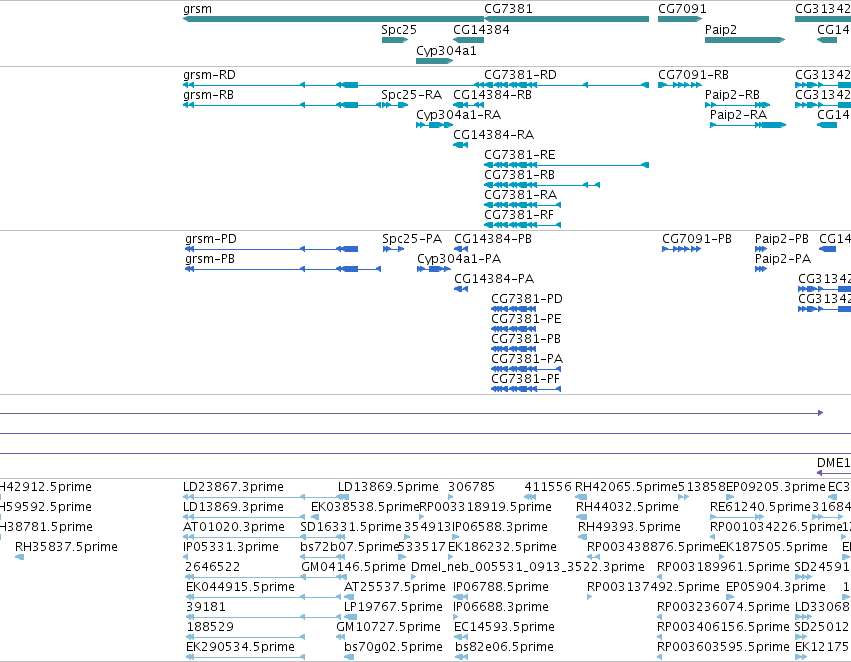Click the LD13869.5prime EST label

pos(388,487)
